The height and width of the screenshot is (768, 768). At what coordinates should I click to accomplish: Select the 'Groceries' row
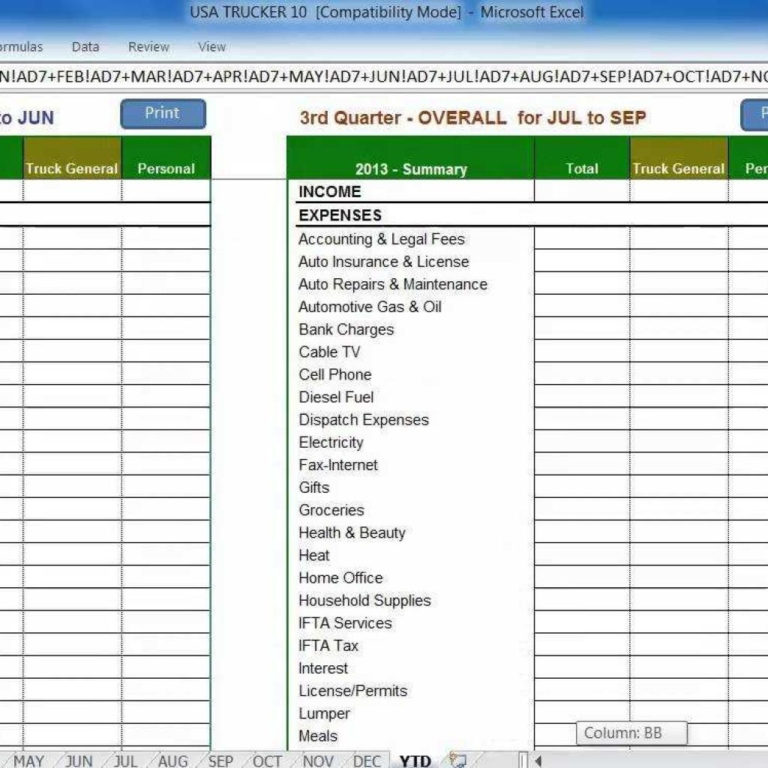pos(331,510)
